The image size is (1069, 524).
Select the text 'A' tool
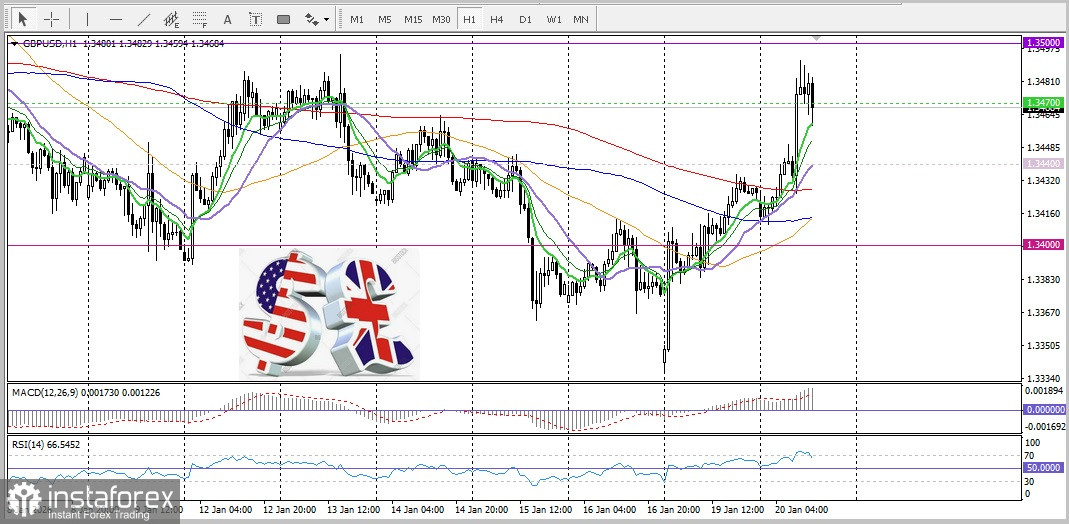(x=228, y=19)
